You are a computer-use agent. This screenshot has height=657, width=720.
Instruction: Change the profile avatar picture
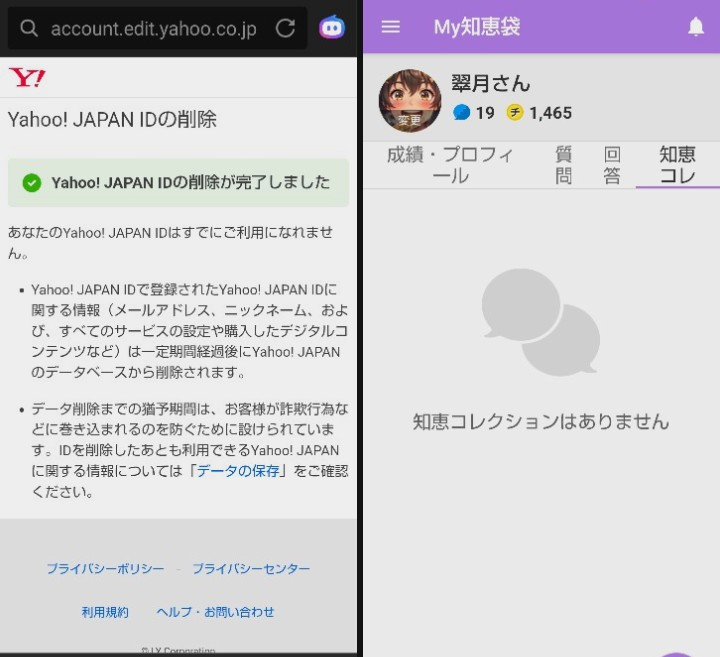tap(410, 101)
